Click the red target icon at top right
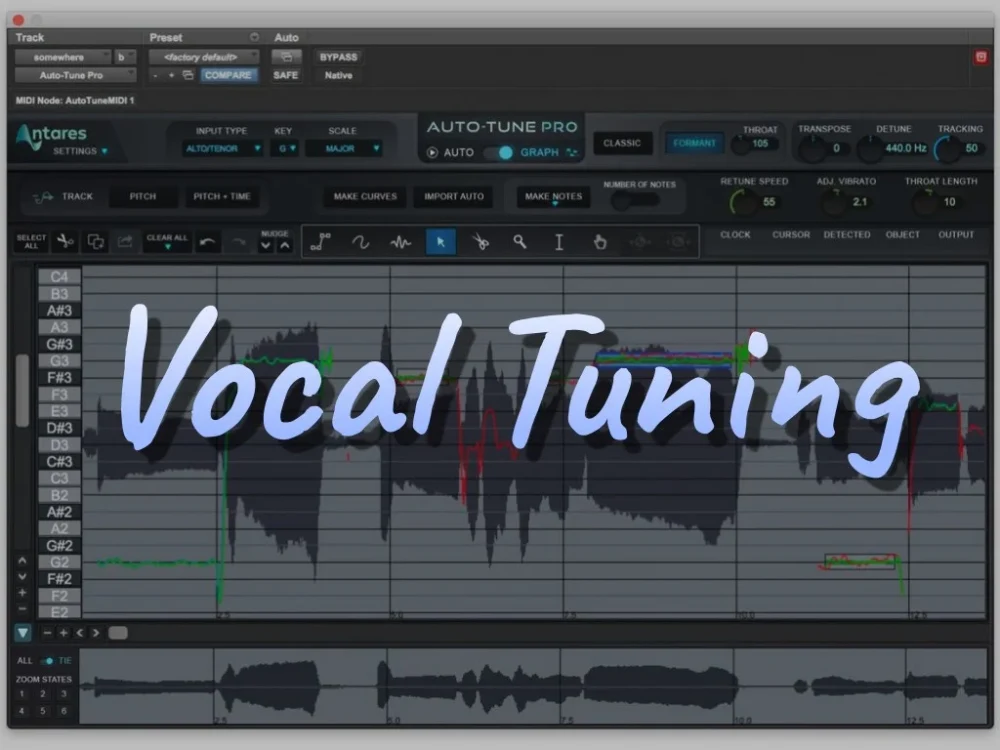Image resolution: width=1000 pixels, height=750 pixels. coord(981,57)
